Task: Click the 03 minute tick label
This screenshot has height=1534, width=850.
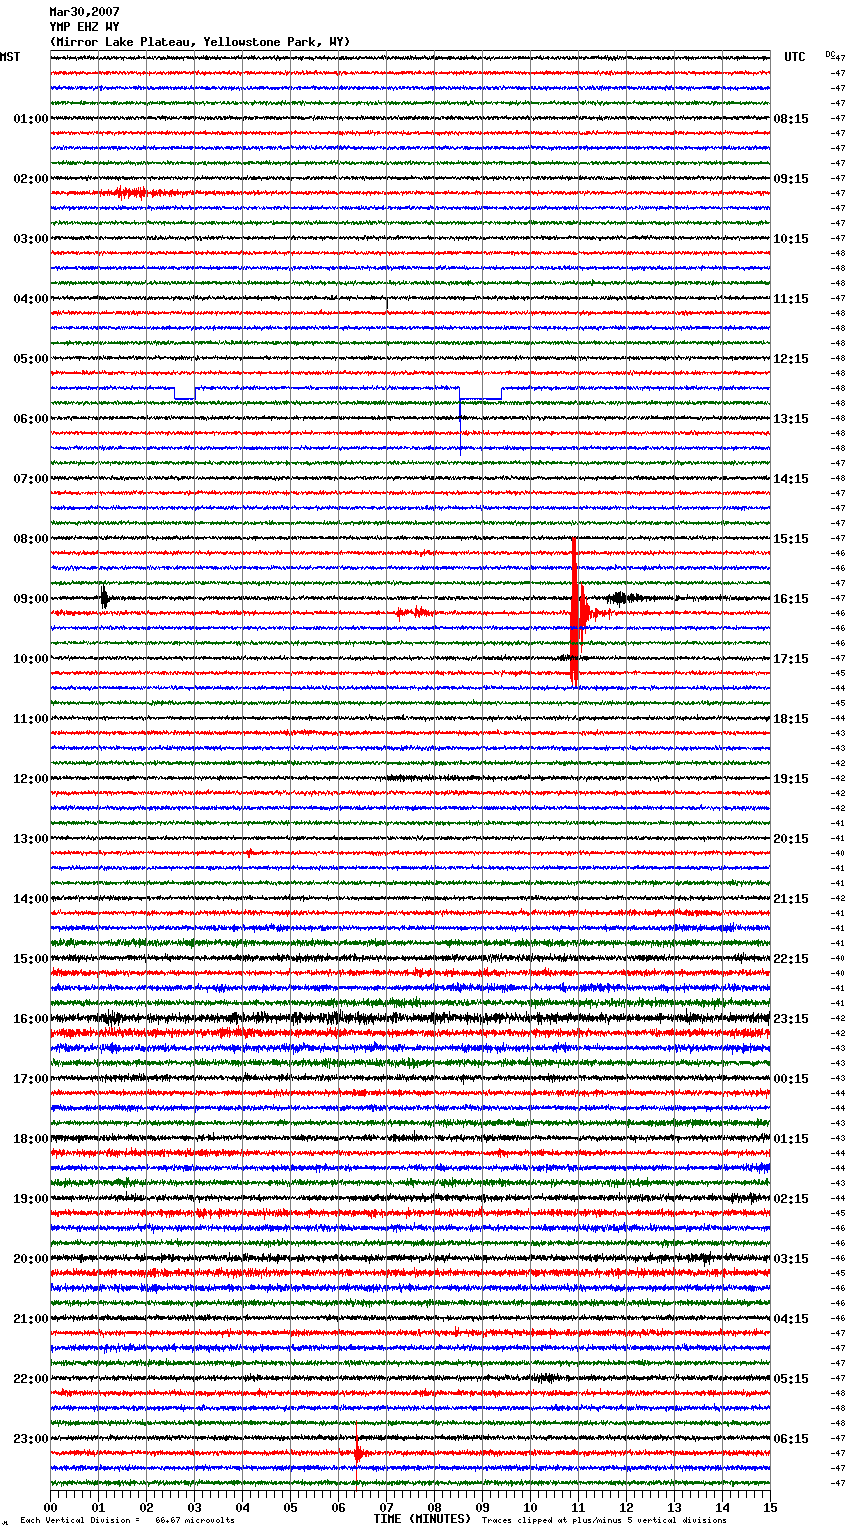Action: click(x=194, y=1507)
